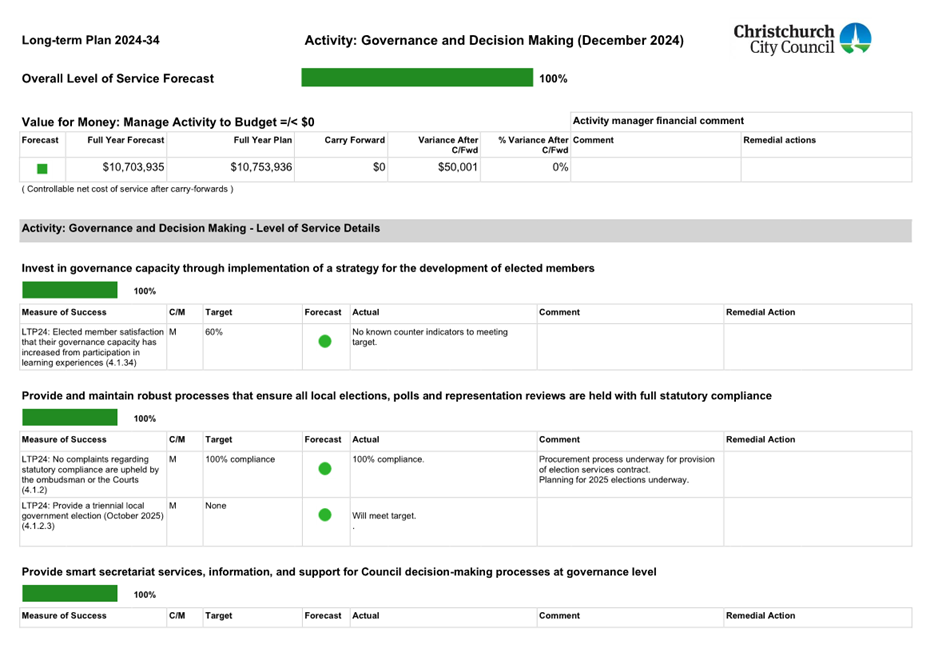Screen dimensions: 934x661
Task: Click the Long-term Plan 2024-34 heading
Action: [90, 41]
